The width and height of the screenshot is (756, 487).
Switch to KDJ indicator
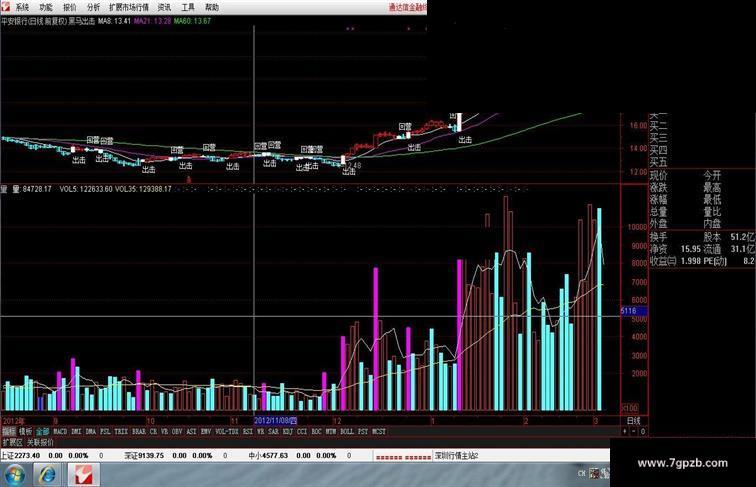(288, 432)
